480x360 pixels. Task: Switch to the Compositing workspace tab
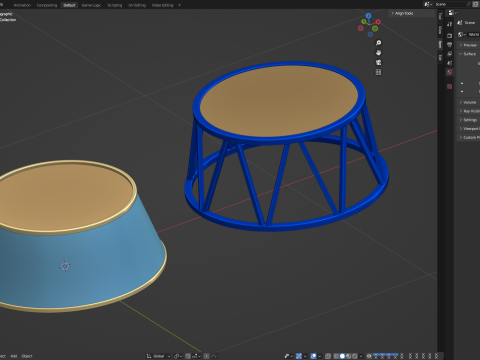[x=47, y=5]
